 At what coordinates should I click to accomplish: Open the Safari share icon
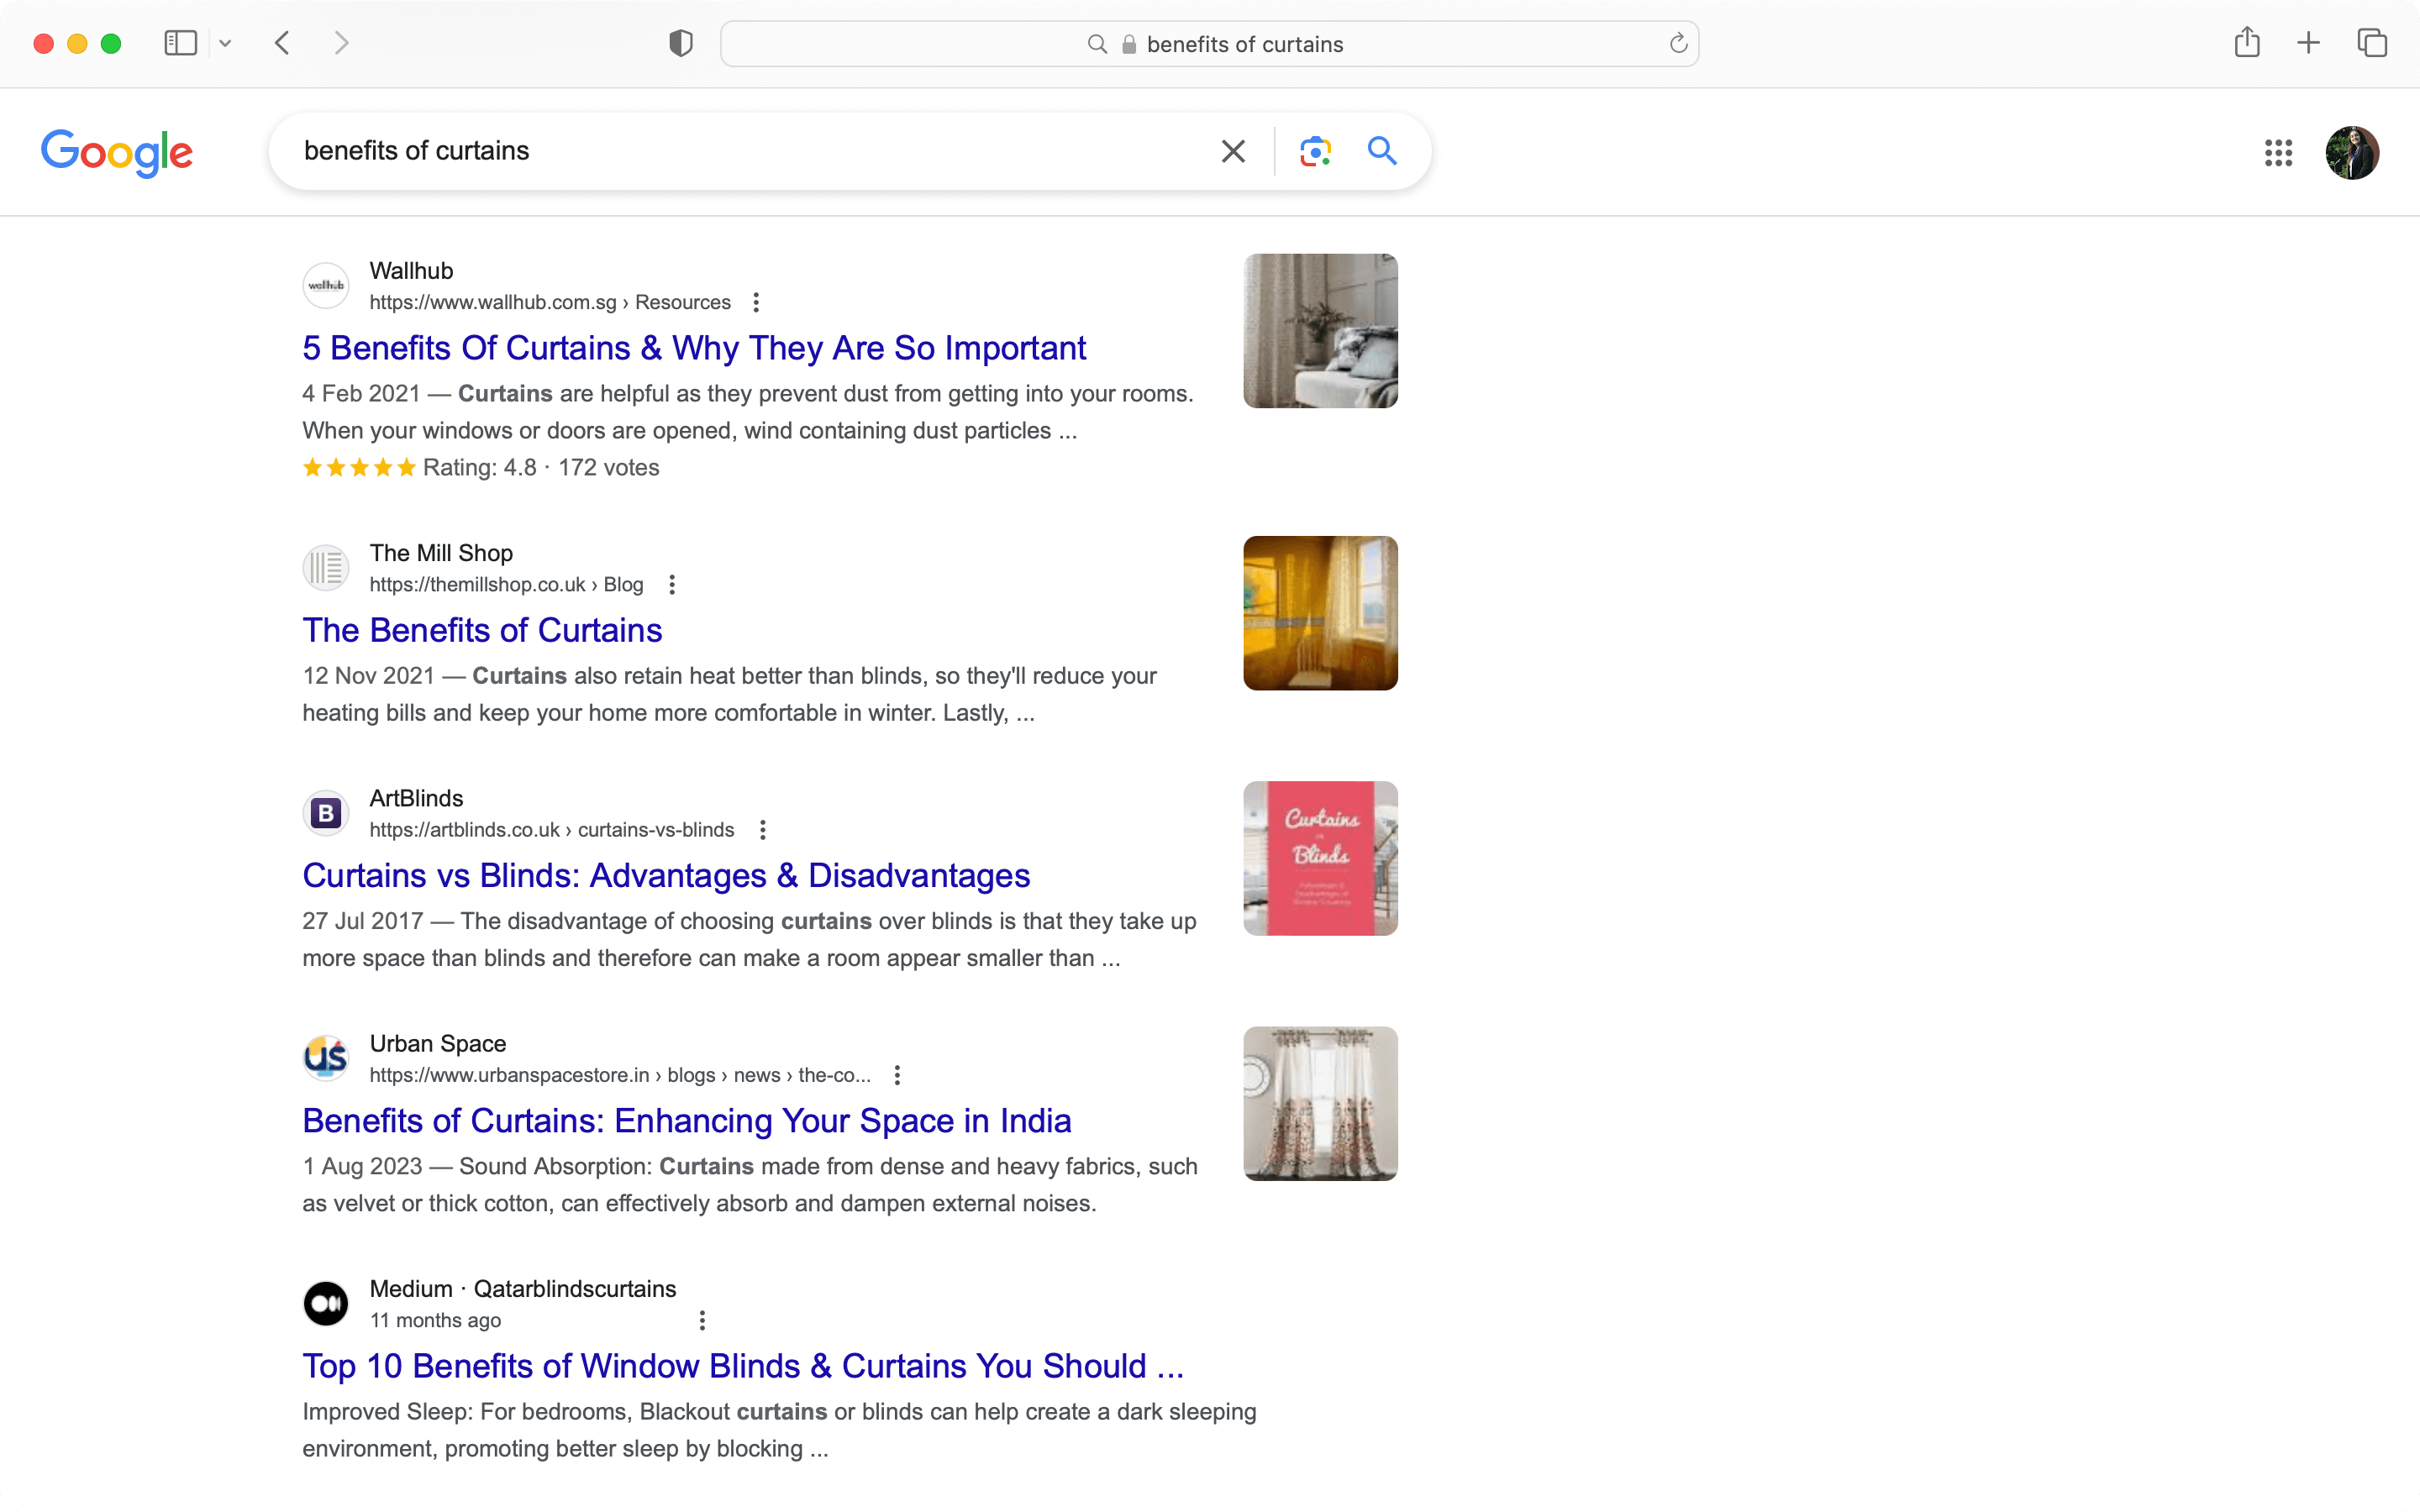pyautogui.click(x=2246, y=42)
